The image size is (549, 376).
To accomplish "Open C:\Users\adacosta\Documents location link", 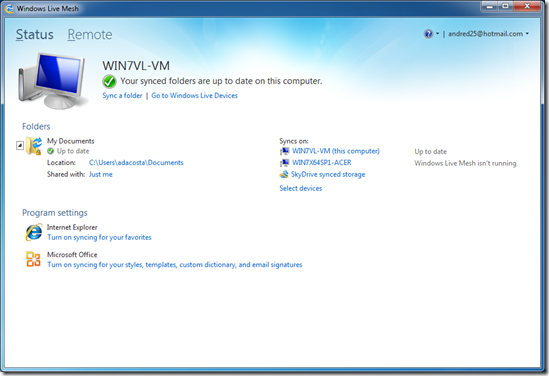I will click(x=136, y=162).
